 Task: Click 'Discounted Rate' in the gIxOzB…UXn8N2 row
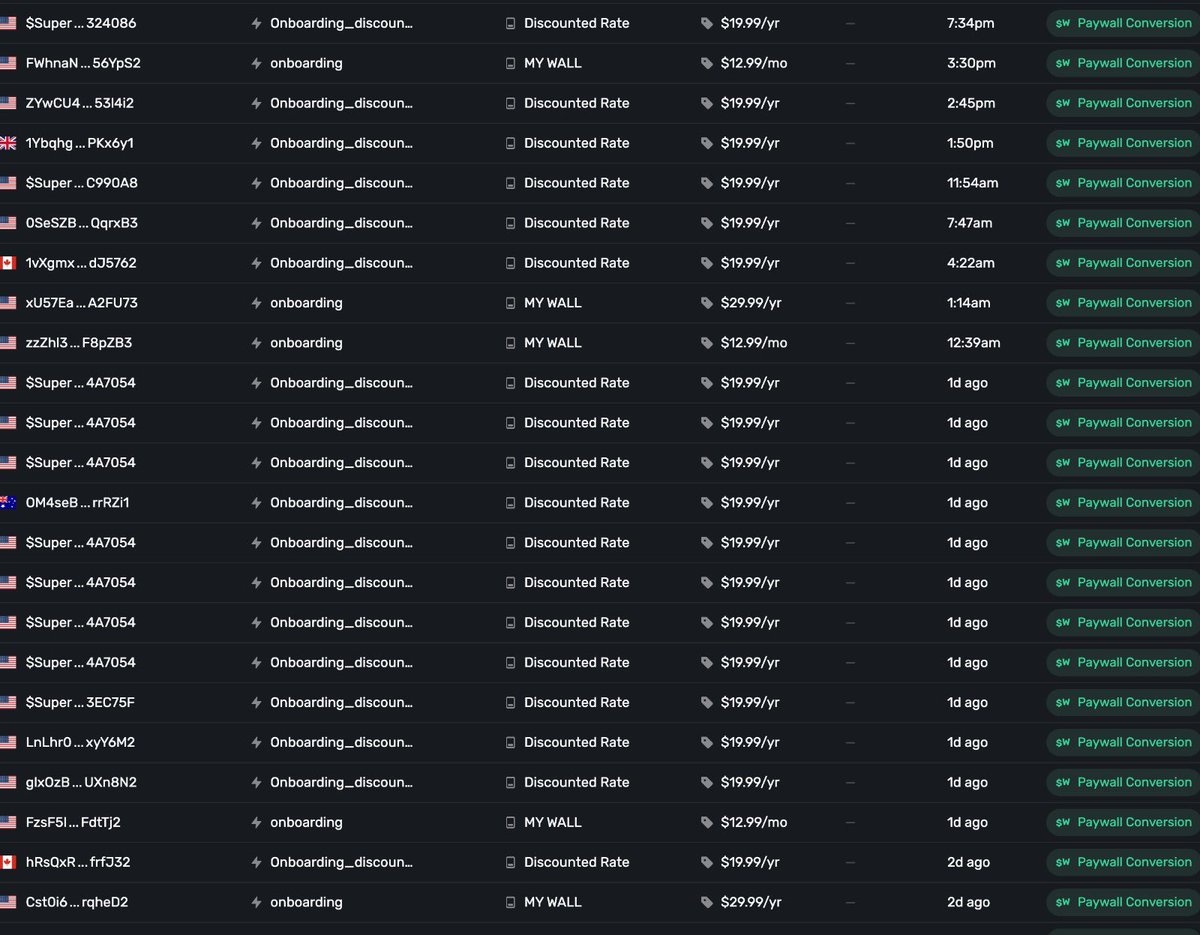tap(577, 782)
